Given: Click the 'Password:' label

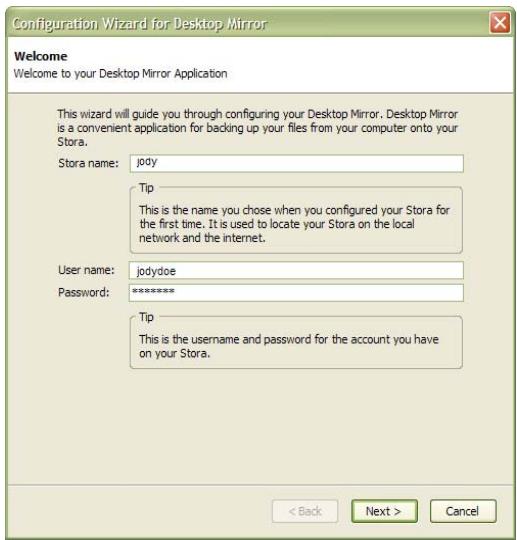Looking at the screenshot, I should [x=84, y=292].
